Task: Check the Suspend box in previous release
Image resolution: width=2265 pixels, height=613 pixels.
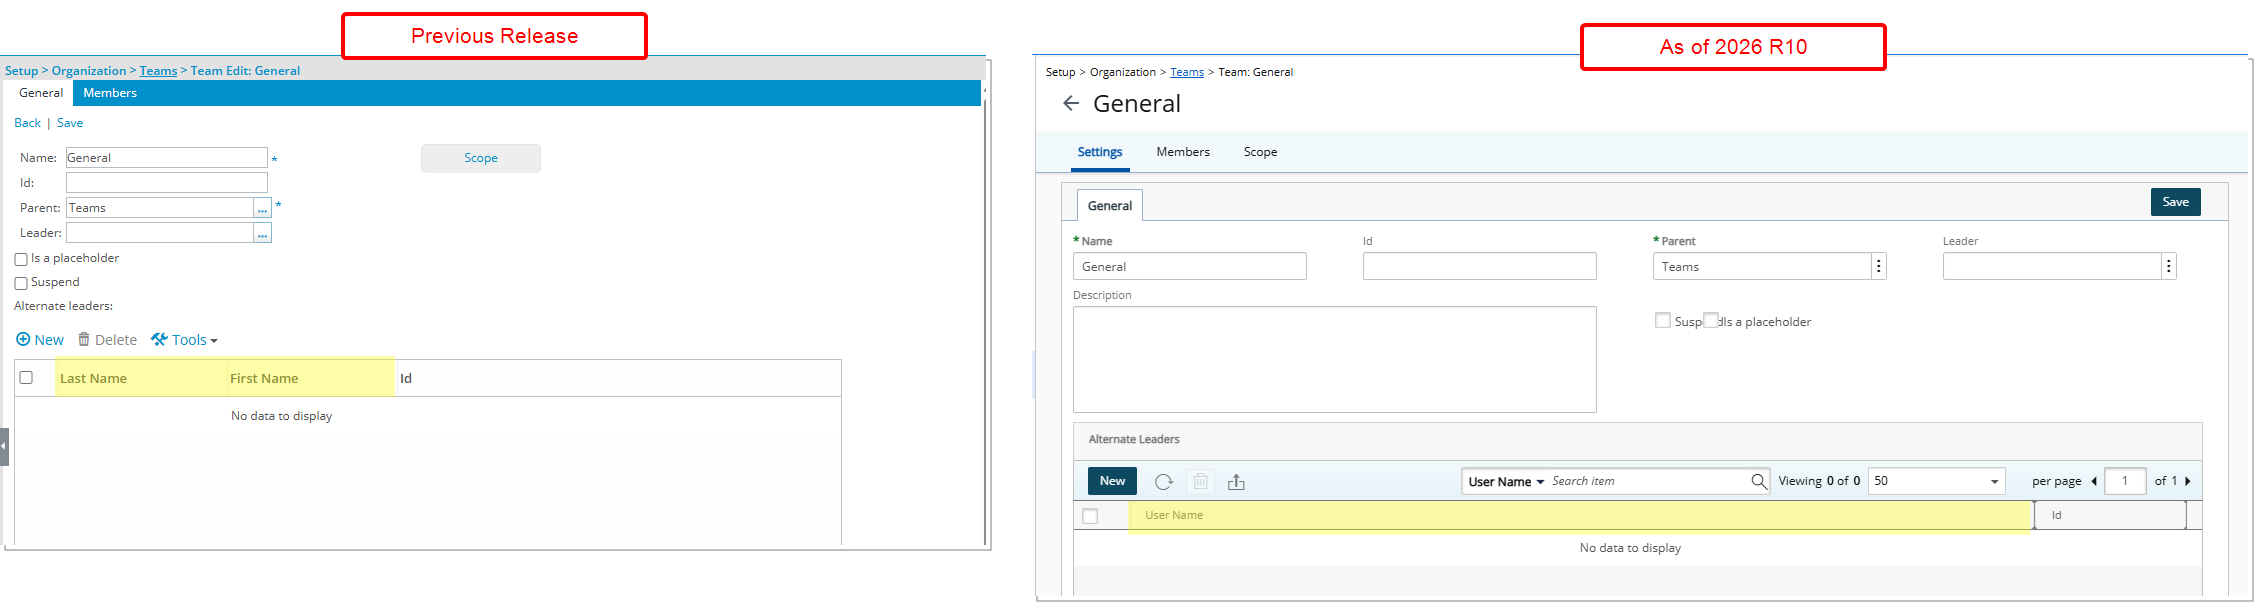Action: click(21, 283)
